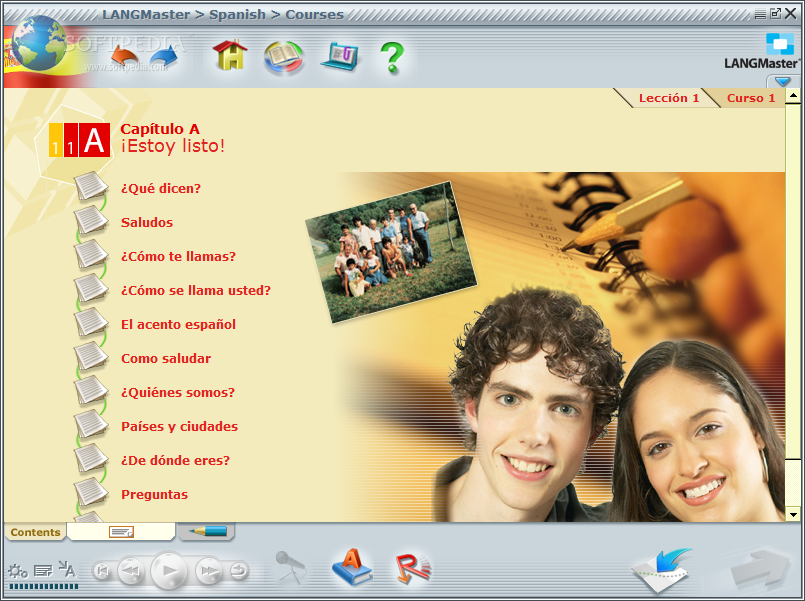Open the Países y ciudades lesson

coord(179,426)
